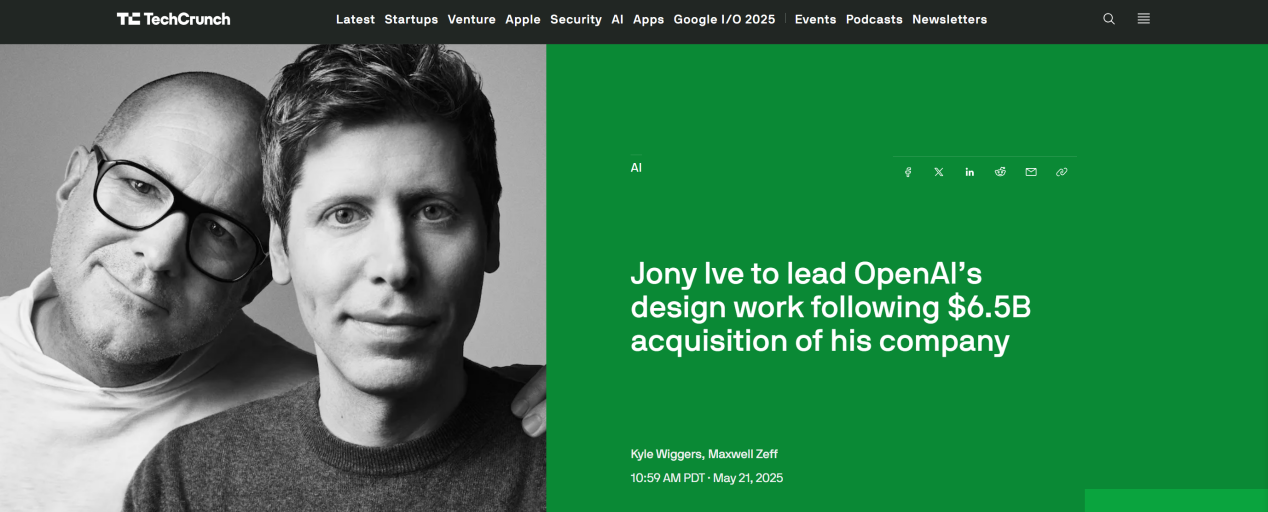Viewport: 1268px width, 512px height.
Task: Open Startups in the nav bar
Action: pos(411,19)
